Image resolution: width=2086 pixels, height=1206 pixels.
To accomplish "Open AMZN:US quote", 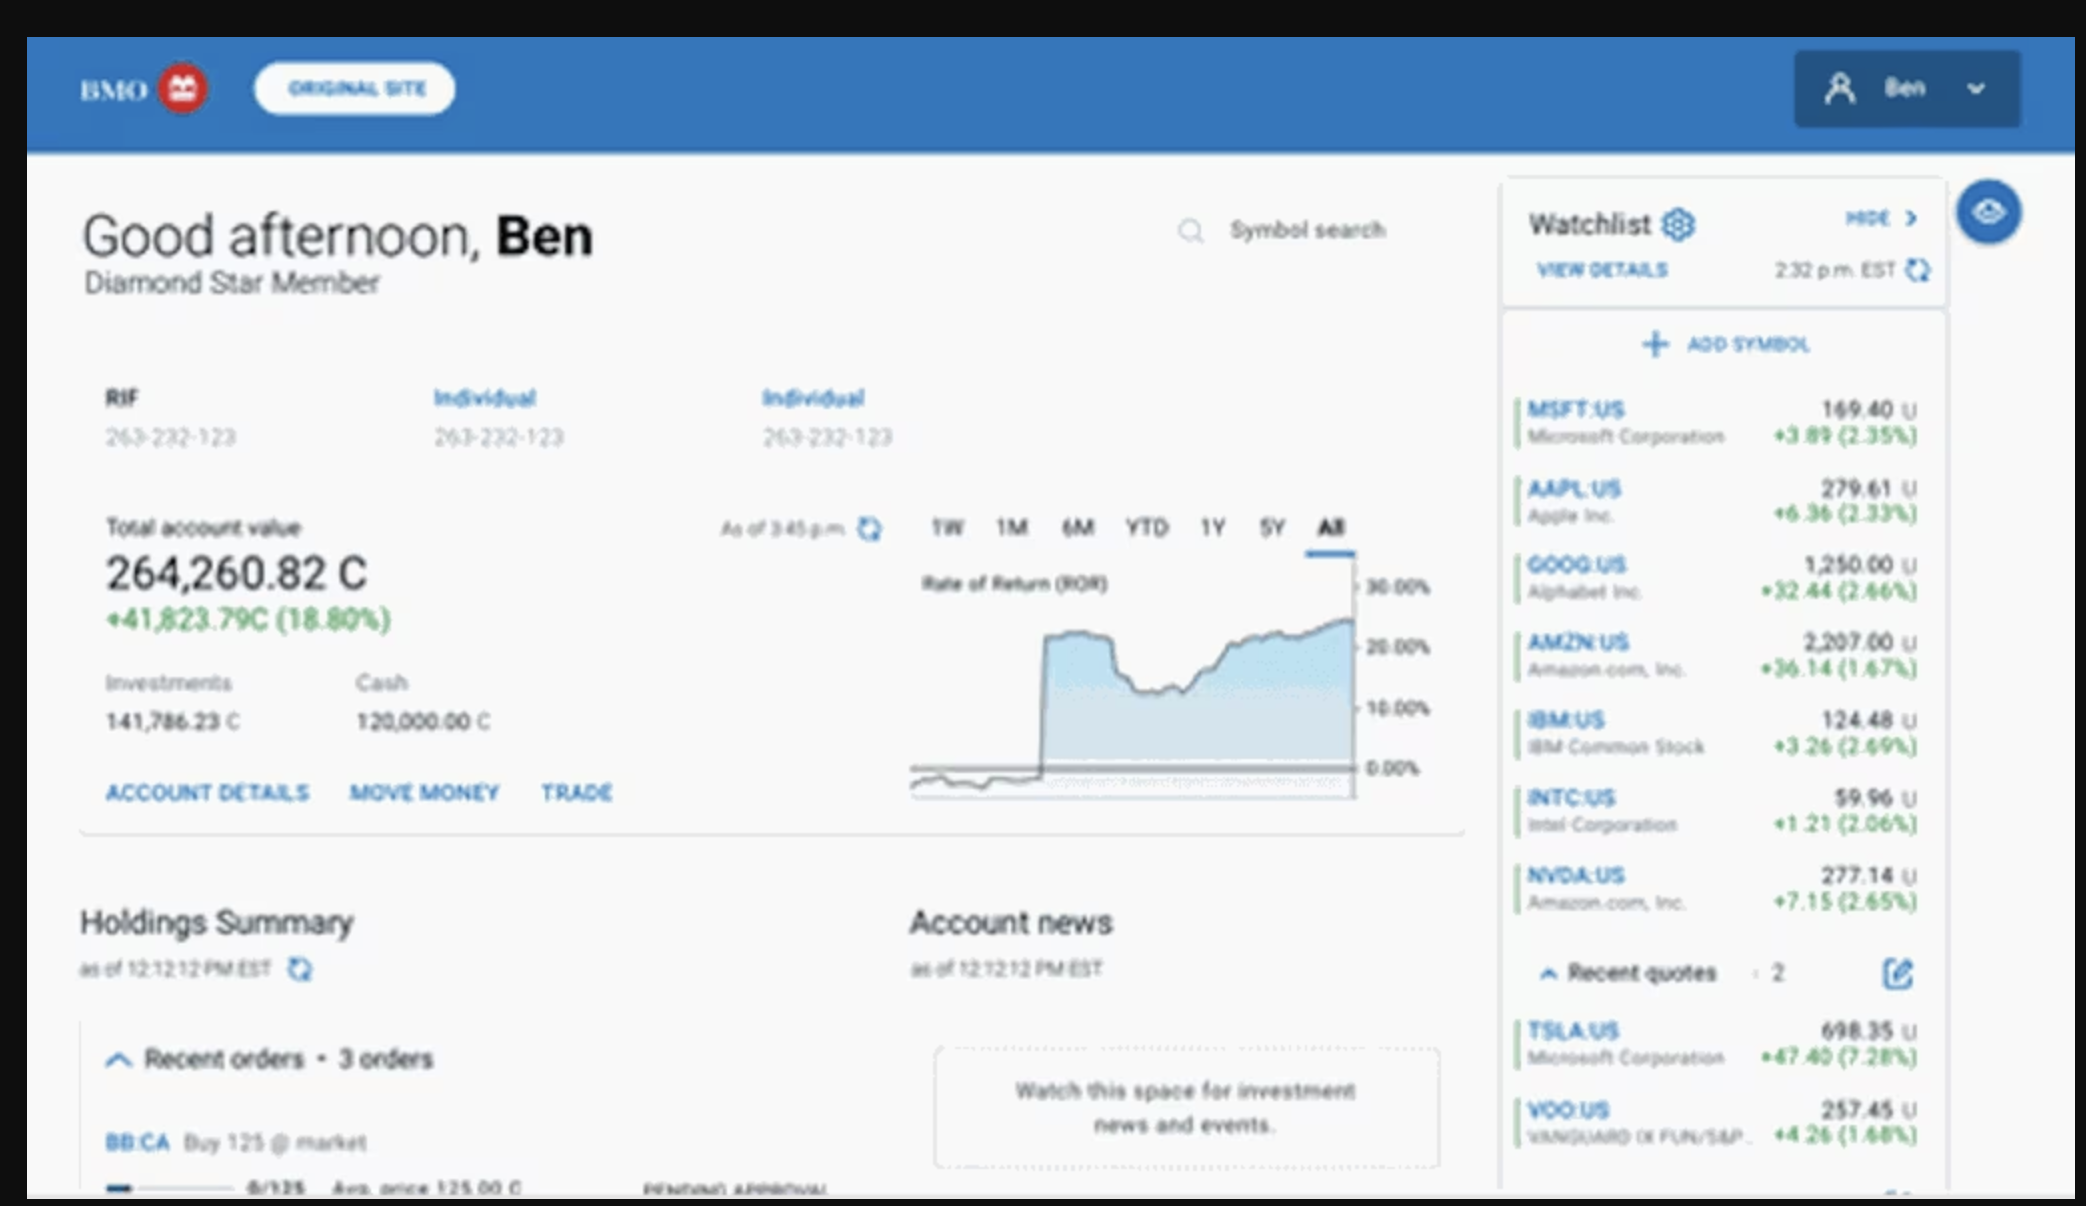I will (1578, 642).
